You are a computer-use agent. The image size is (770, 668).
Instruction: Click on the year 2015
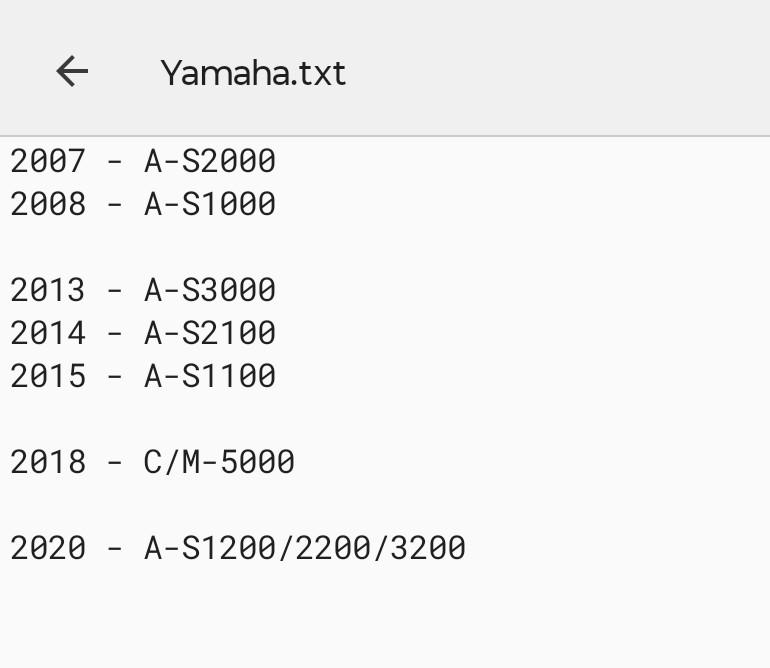48,376
